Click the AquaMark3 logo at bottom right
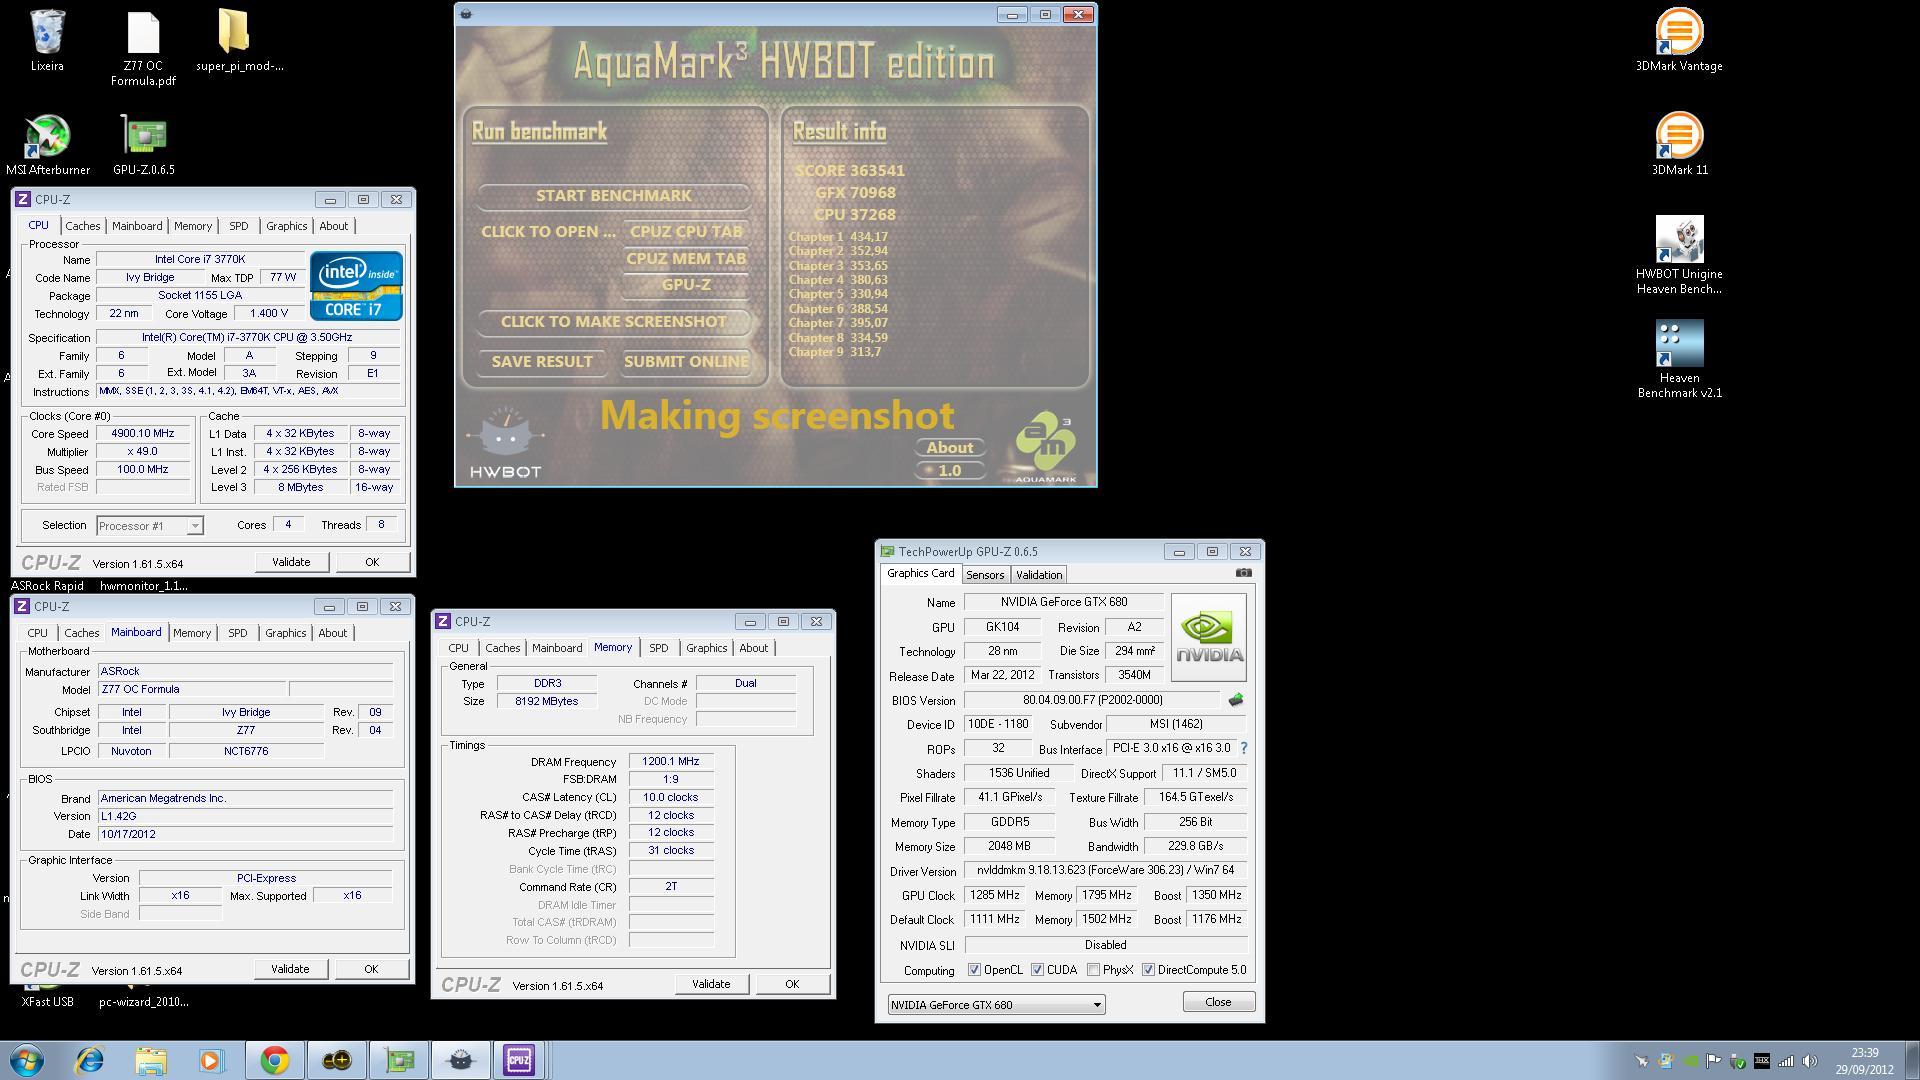1920x1080 pixels. pyautogui.click(x=1046, y=448)
